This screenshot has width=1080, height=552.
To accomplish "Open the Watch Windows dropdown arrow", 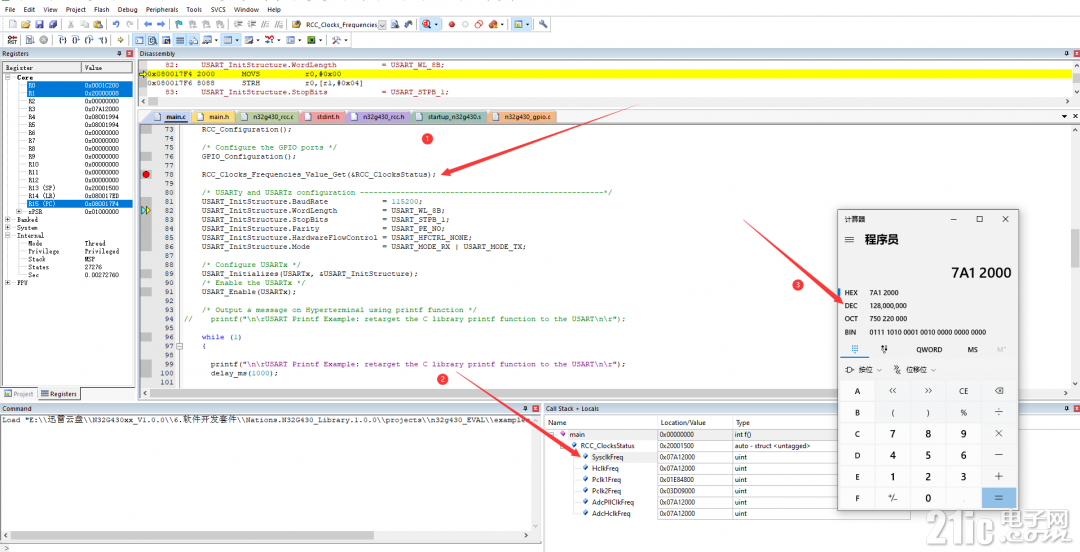I will coord(216,40).
